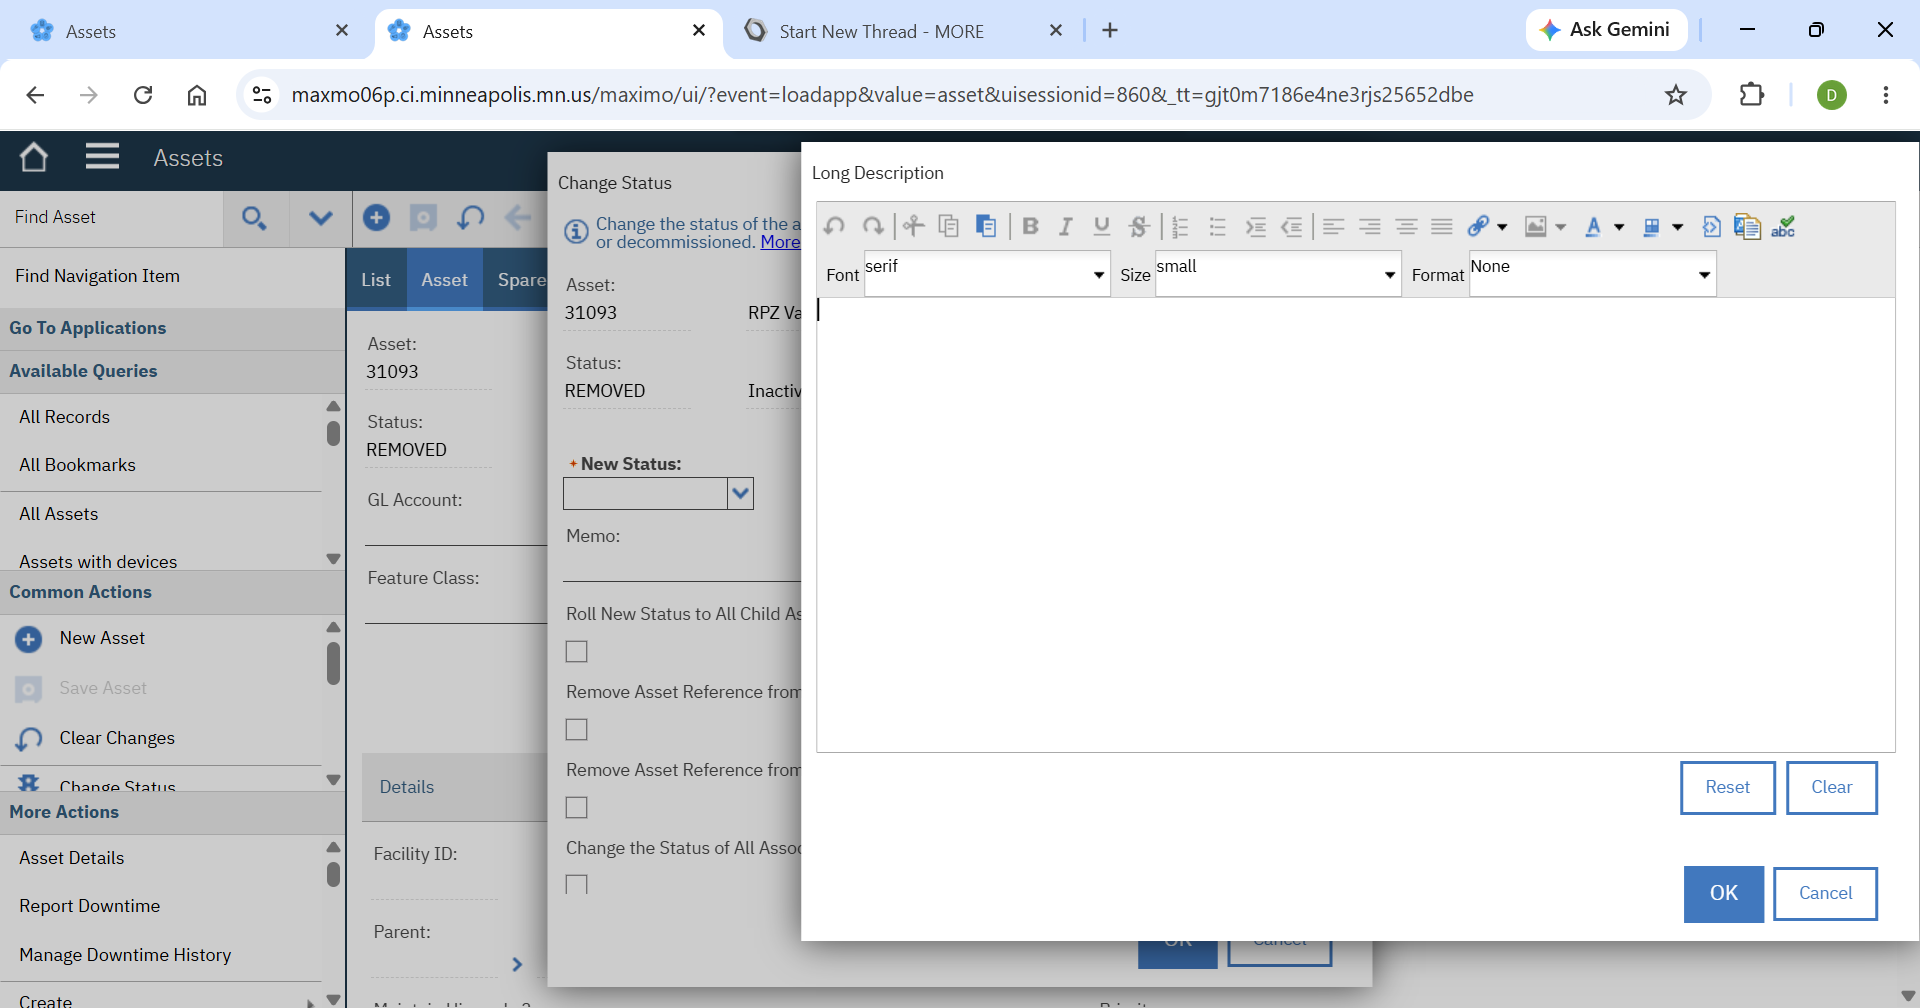1920x1008 pixels.
Task: Justify text in the editor
Action: tap(1442, 227)
